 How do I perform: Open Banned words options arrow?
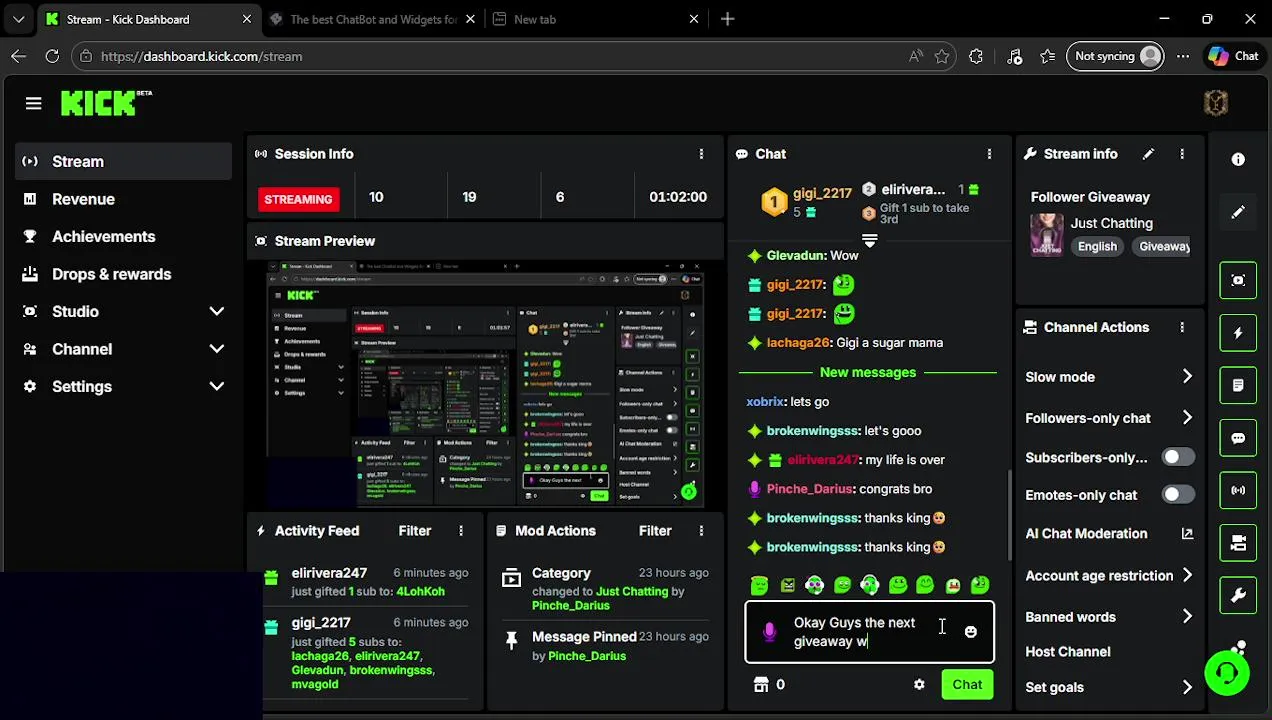[1187, 617]
